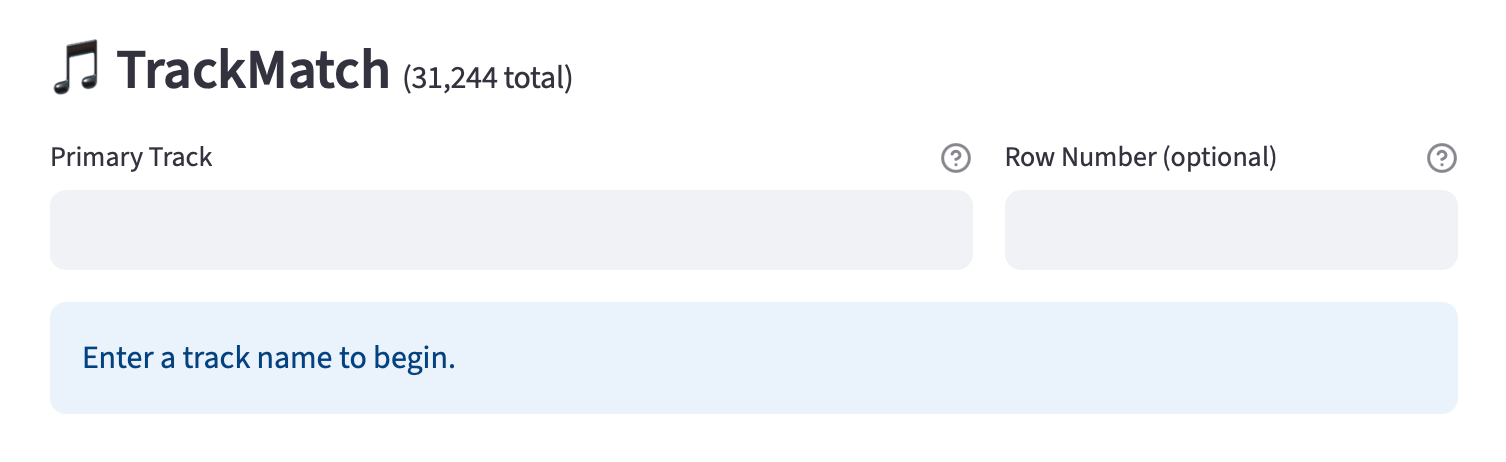
Task: Click into the Row Number input box
Action: [x=1231, y=230]
